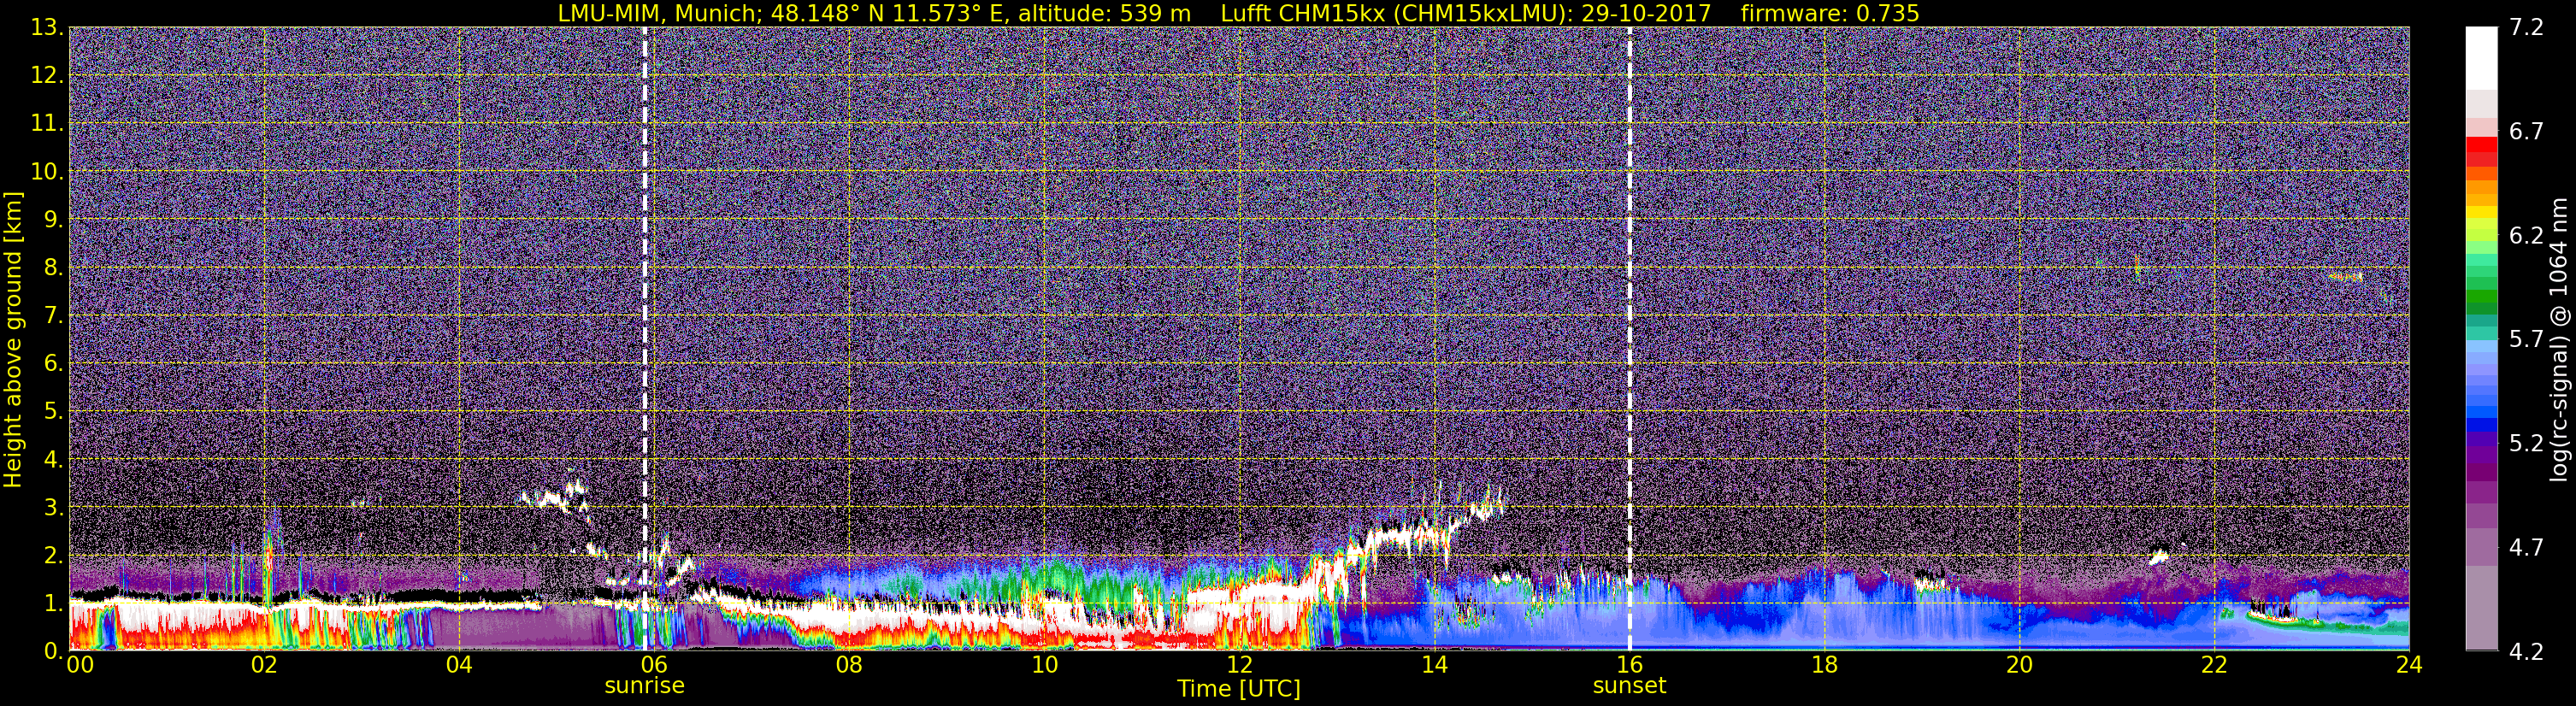
Task: Click the colorbar value '4.2'
Action: [2526, 651]
